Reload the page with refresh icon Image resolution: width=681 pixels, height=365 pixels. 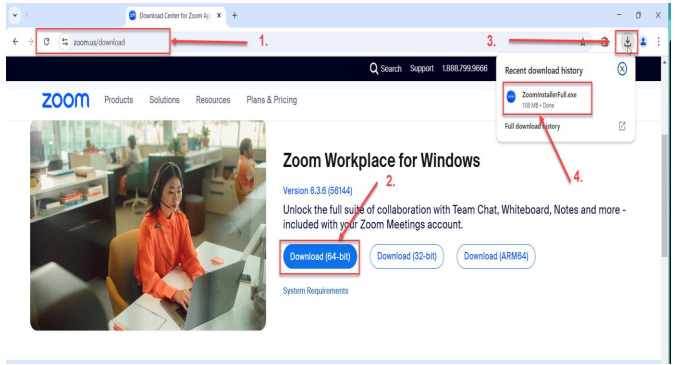pos(46,42)
